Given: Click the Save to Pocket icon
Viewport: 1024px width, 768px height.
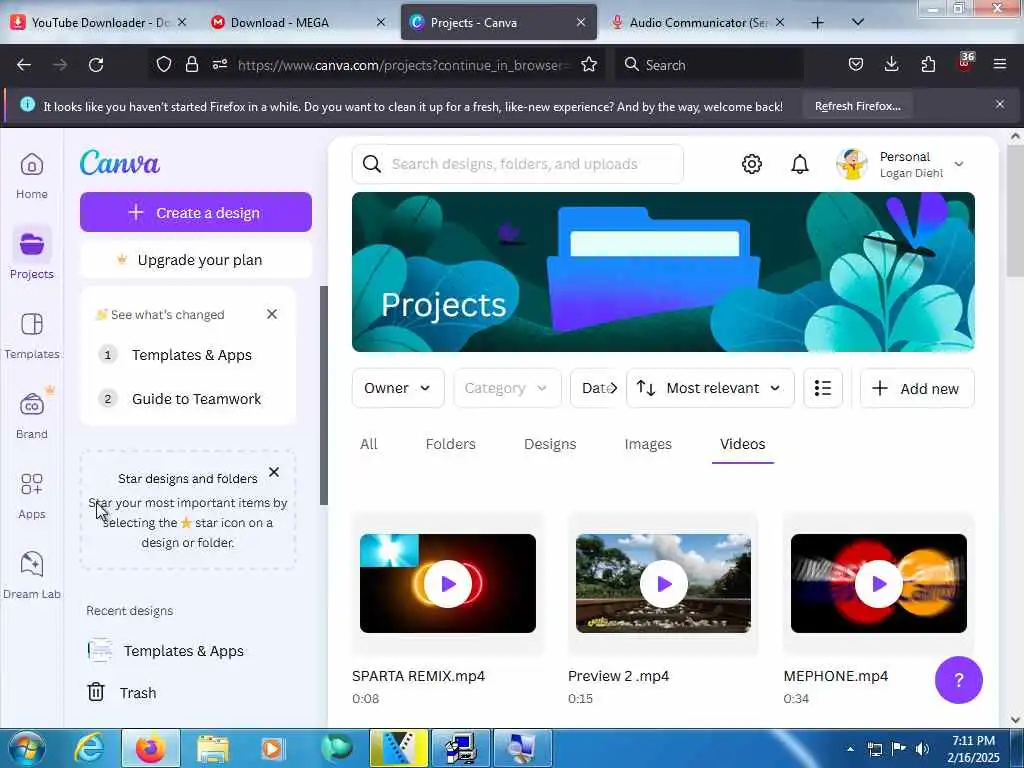Looking at the screenshot, I should tap(856, 65).
